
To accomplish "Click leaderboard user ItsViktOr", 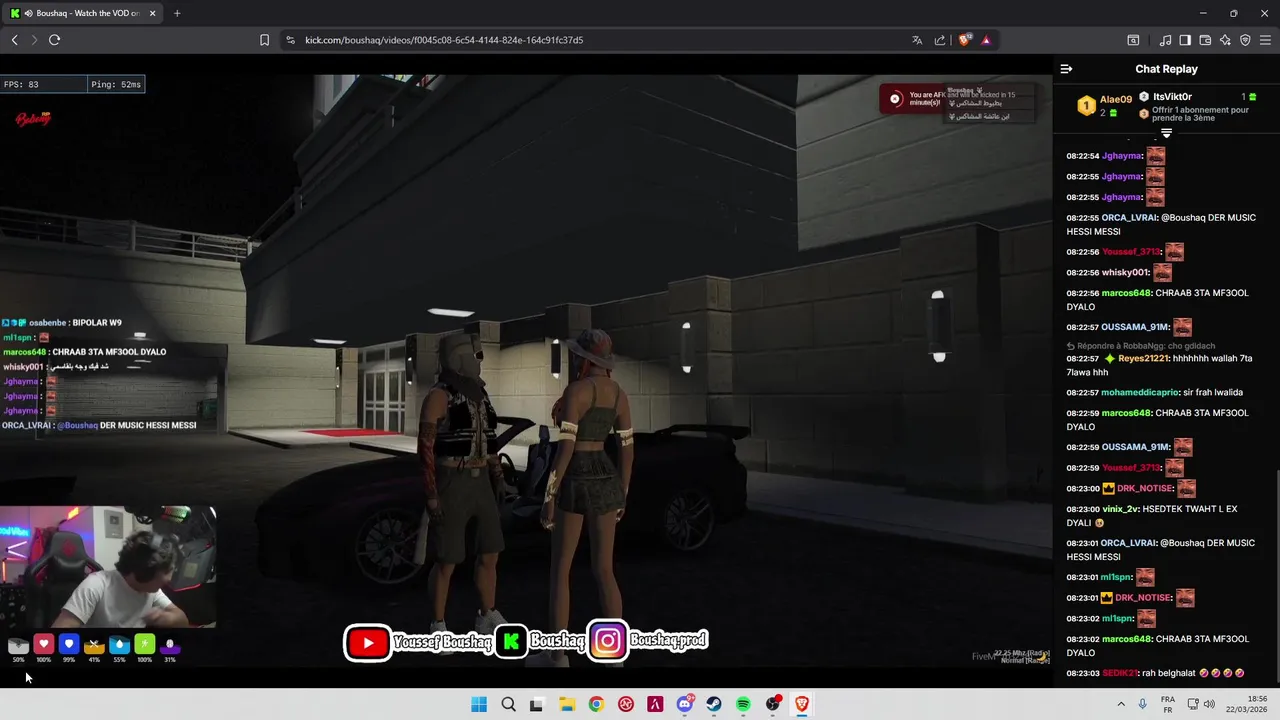I will (x=1172, y=97).
